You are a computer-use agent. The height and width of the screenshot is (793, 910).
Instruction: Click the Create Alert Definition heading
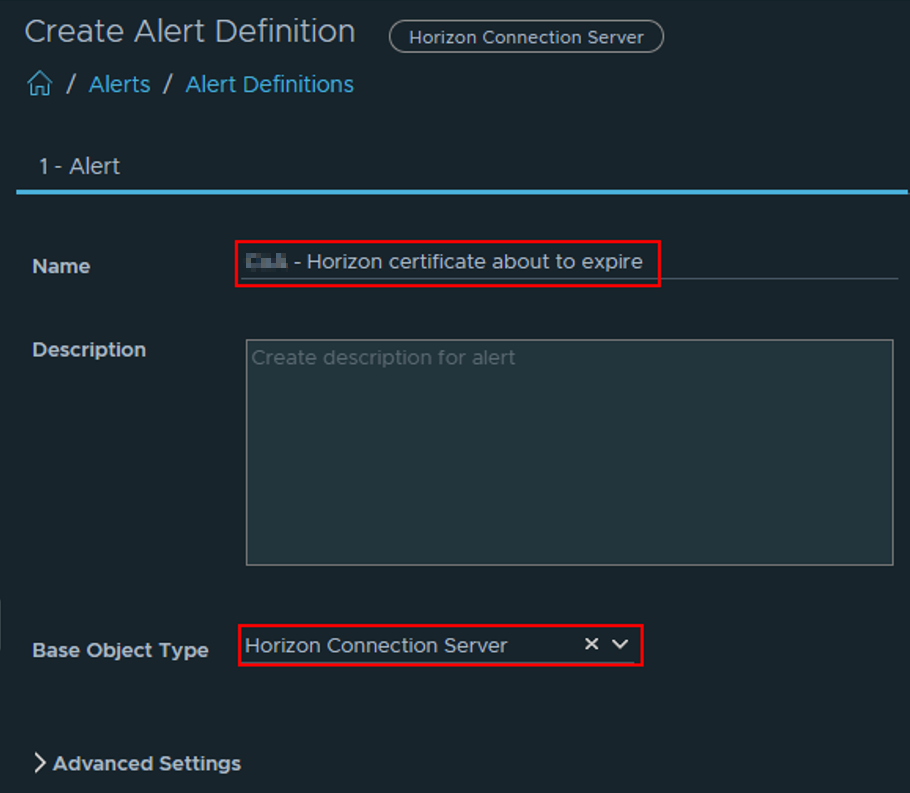click(x=190, y=31)
